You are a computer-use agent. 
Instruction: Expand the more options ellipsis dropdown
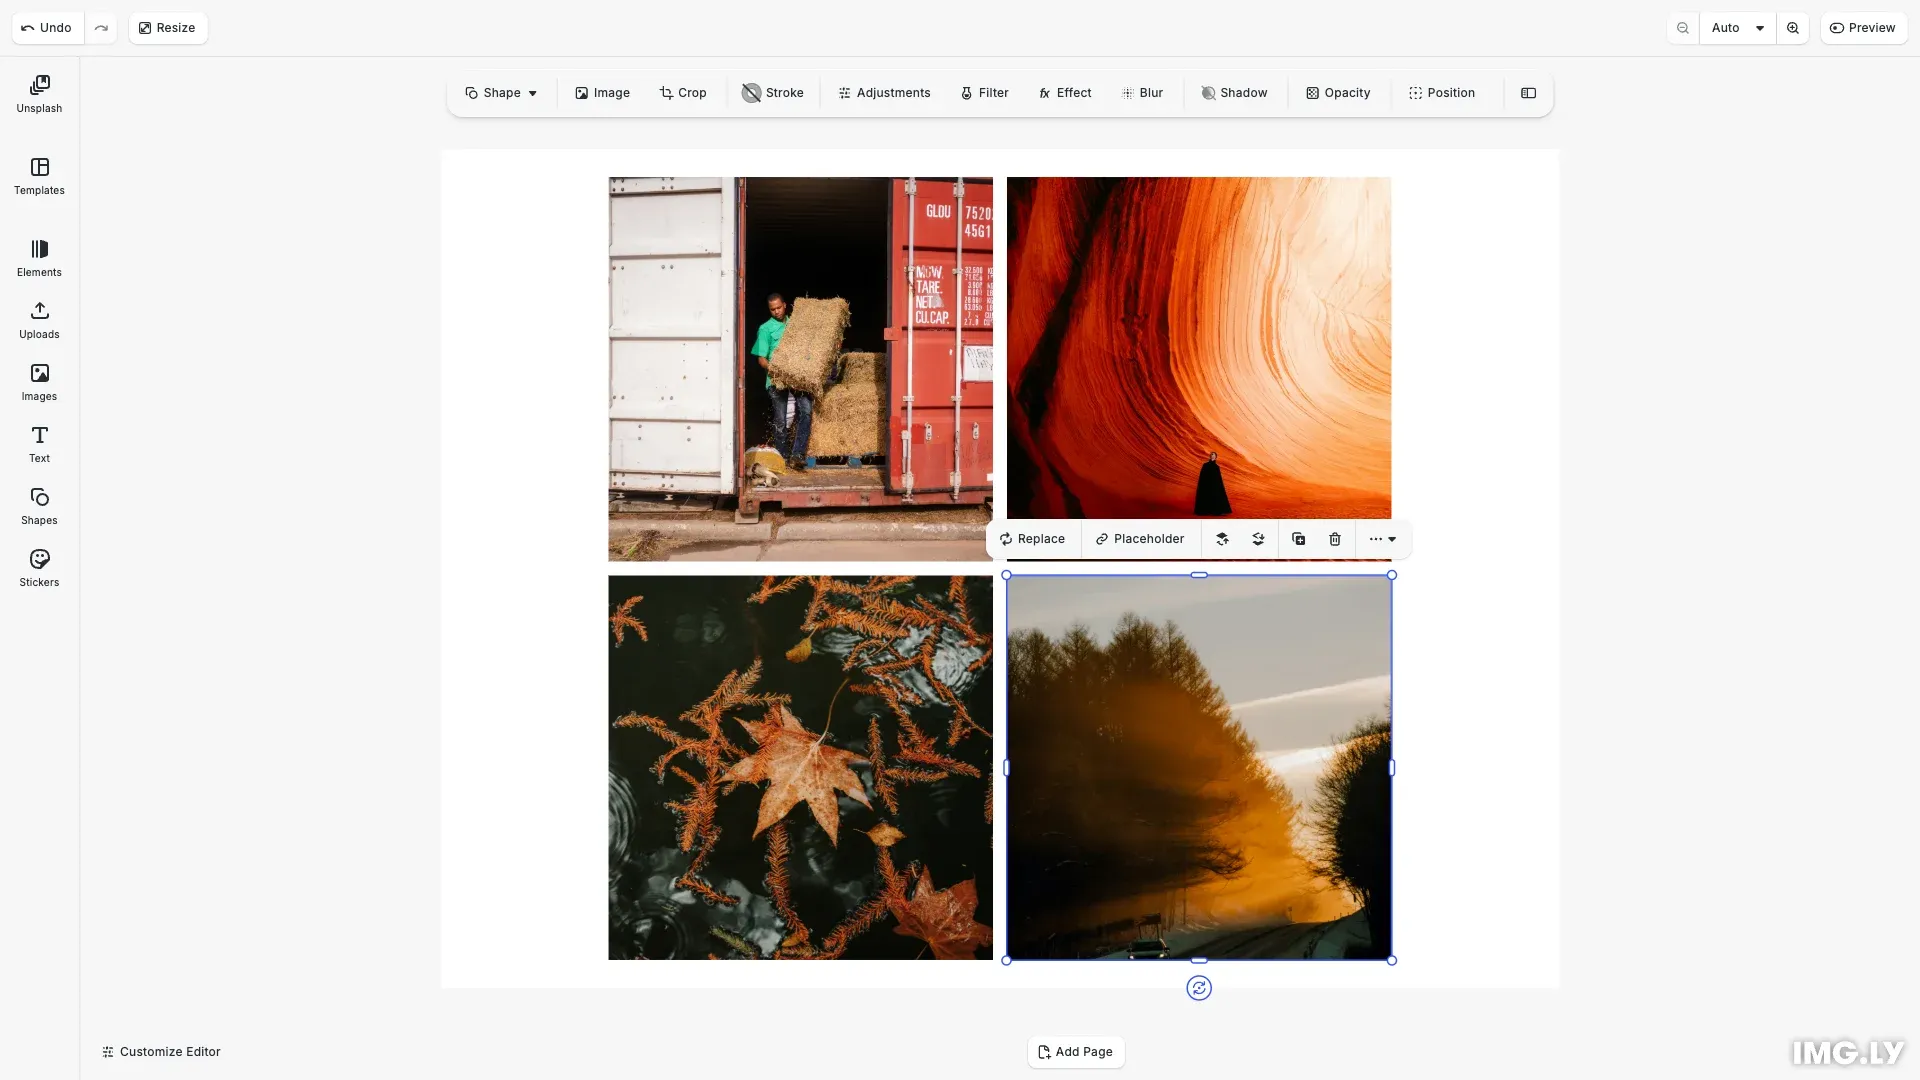[1382, 539]
